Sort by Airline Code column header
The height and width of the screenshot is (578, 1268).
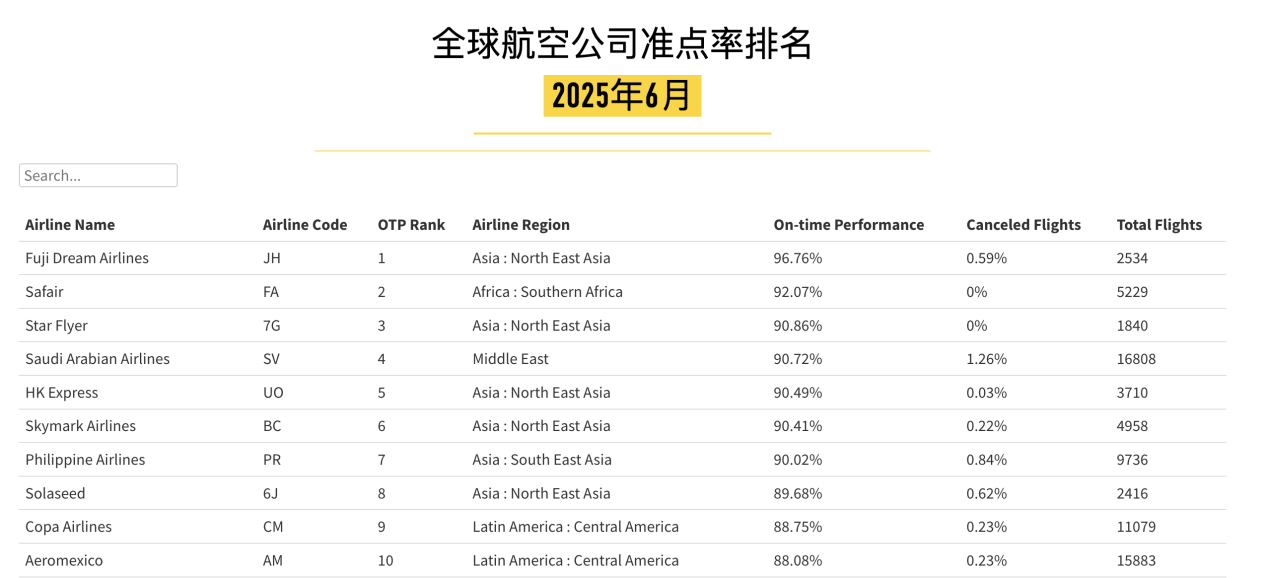tap(305, 225)
